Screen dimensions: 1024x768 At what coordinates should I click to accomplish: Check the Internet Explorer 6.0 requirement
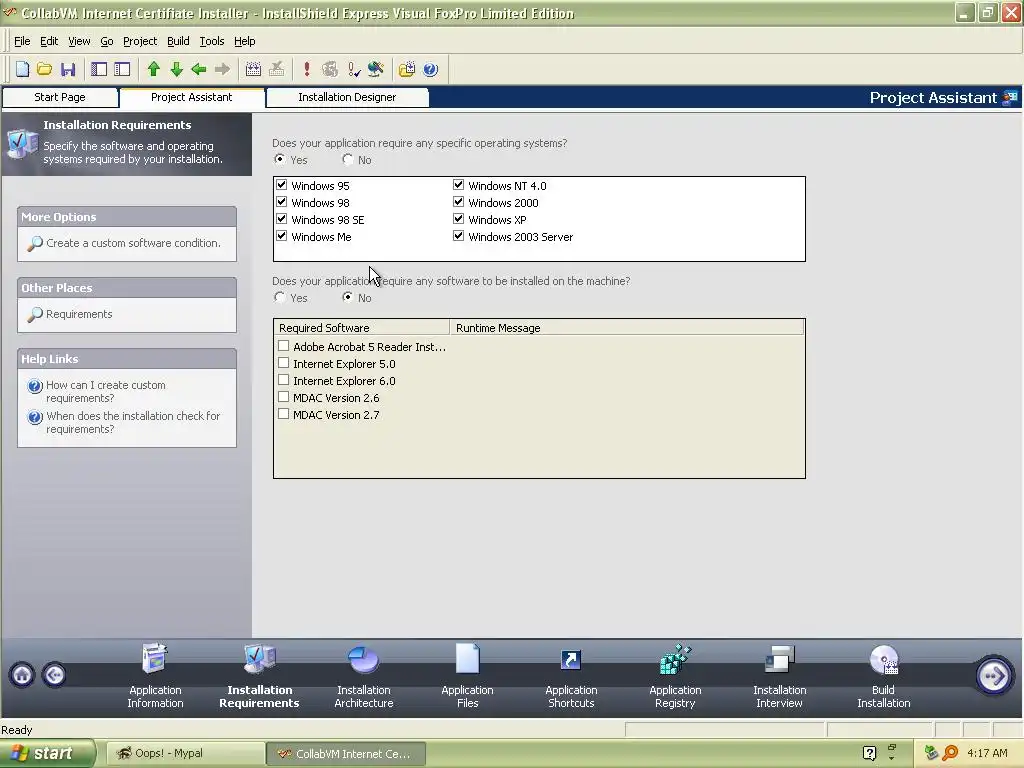pyautogui.click(x=283, y=379)
